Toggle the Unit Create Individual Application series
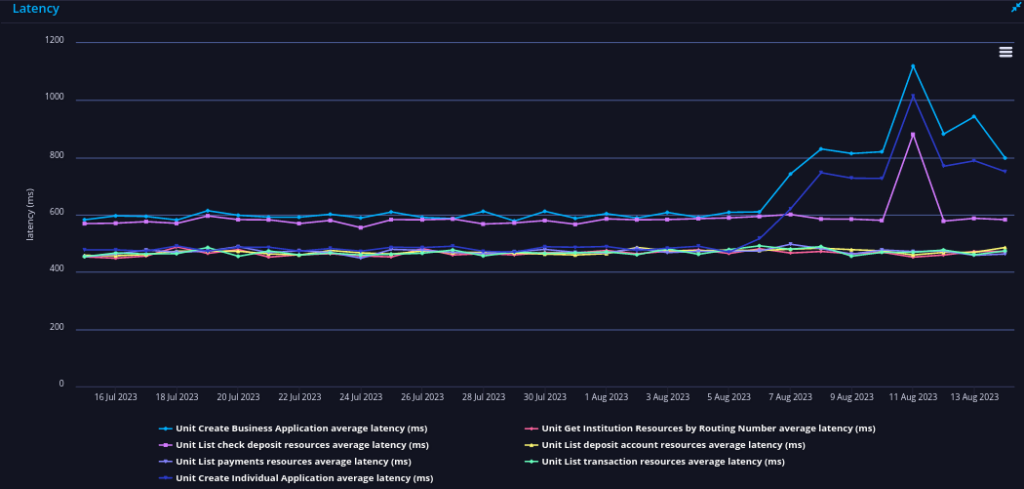The width and height of the screenshot is (1024, 489). 296,478
